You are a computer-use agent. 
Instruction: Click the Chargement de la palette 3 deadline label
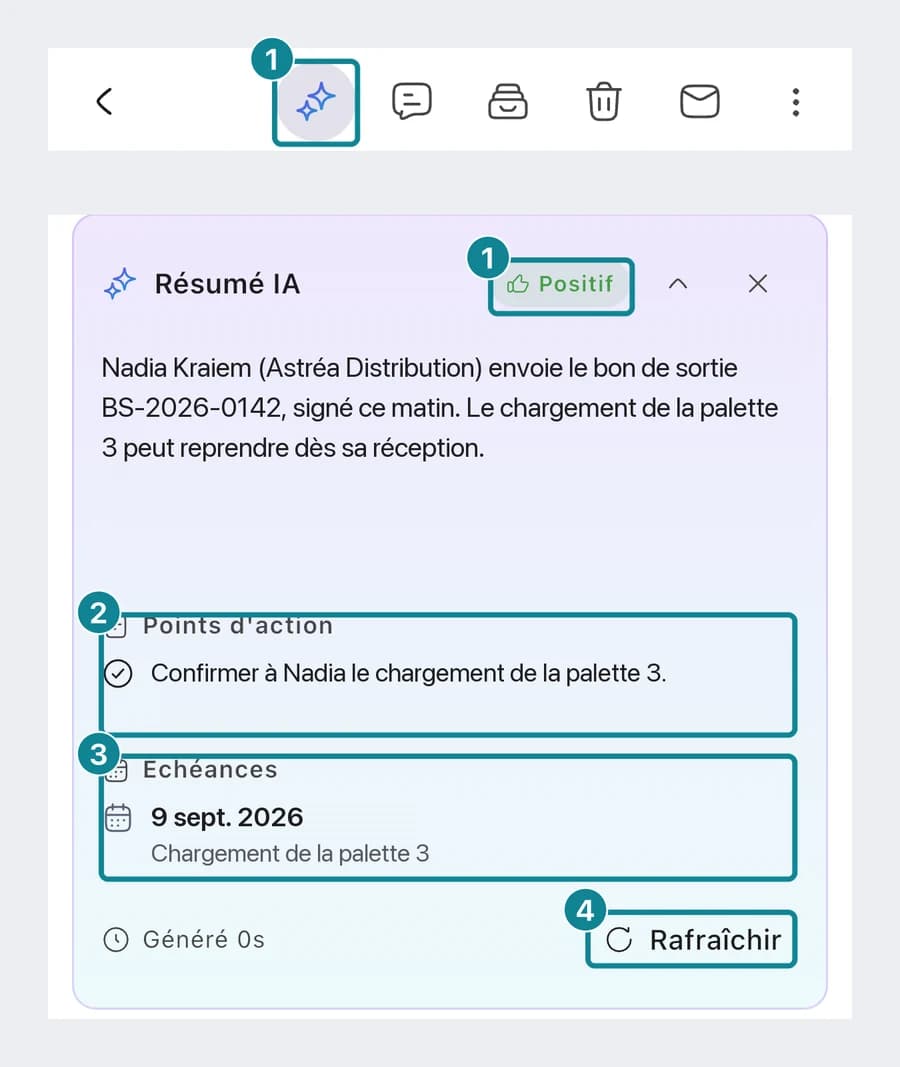pyautogui.click(x=290, y=853)
